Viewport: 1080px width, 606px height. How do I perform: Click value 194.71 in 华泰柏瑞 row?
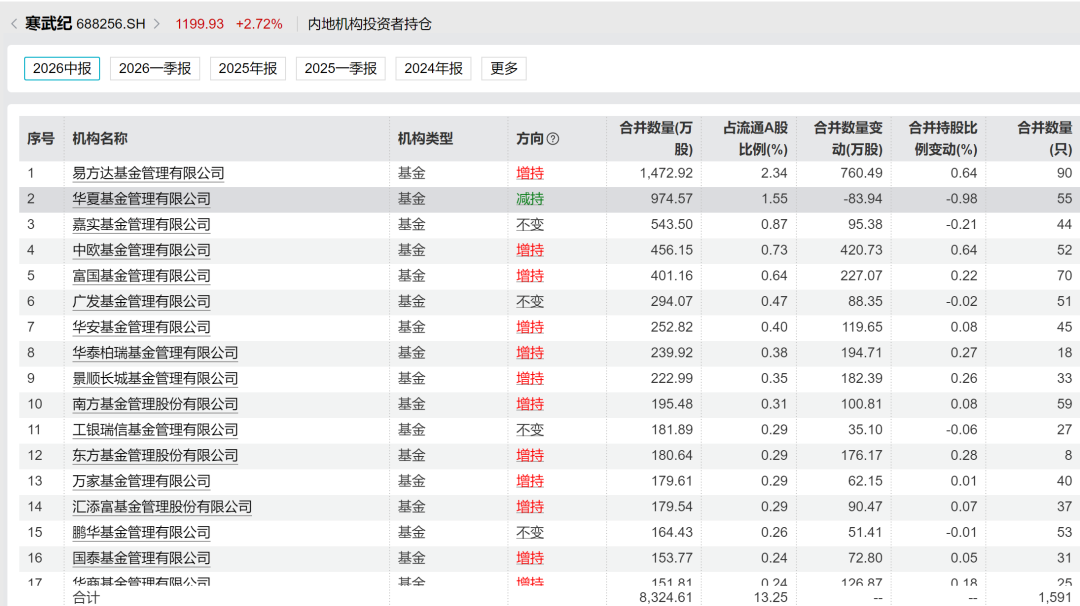862,353
